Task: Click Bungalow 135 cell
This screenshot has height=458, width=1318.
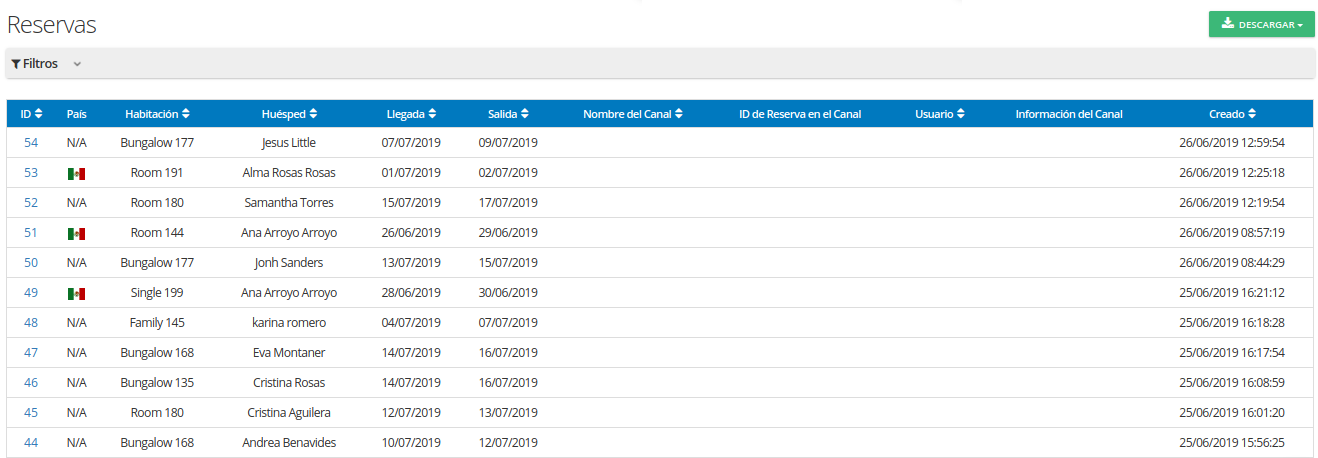Action: 157,383
